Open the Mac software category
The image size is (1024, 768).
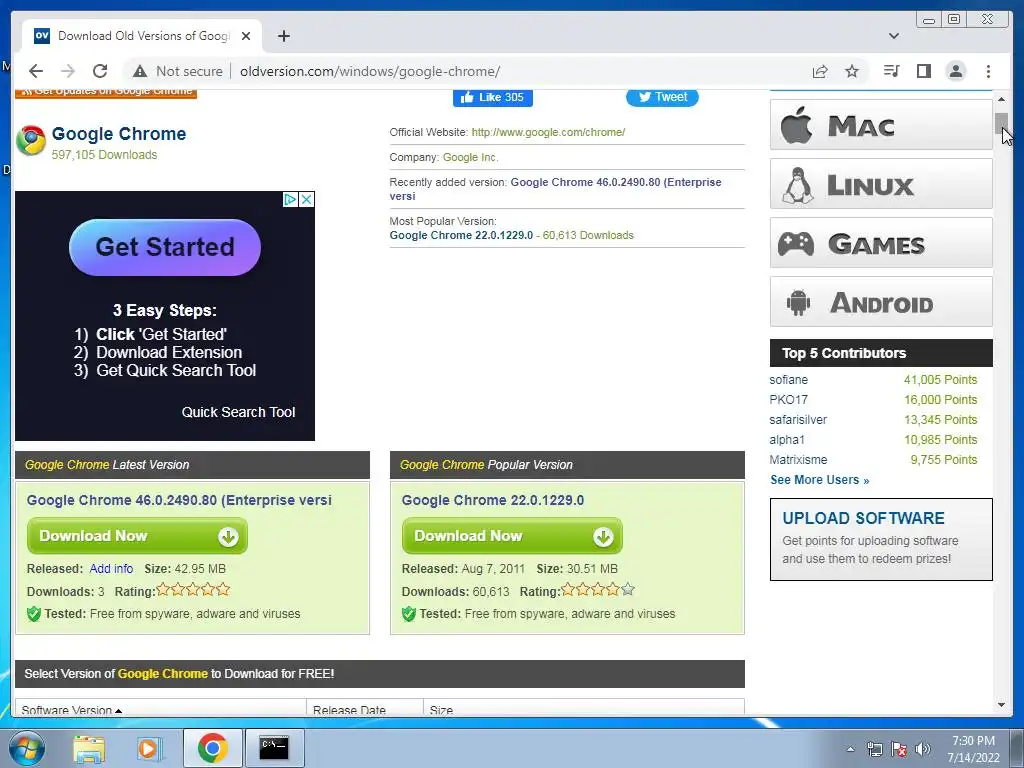pos(881,125)
